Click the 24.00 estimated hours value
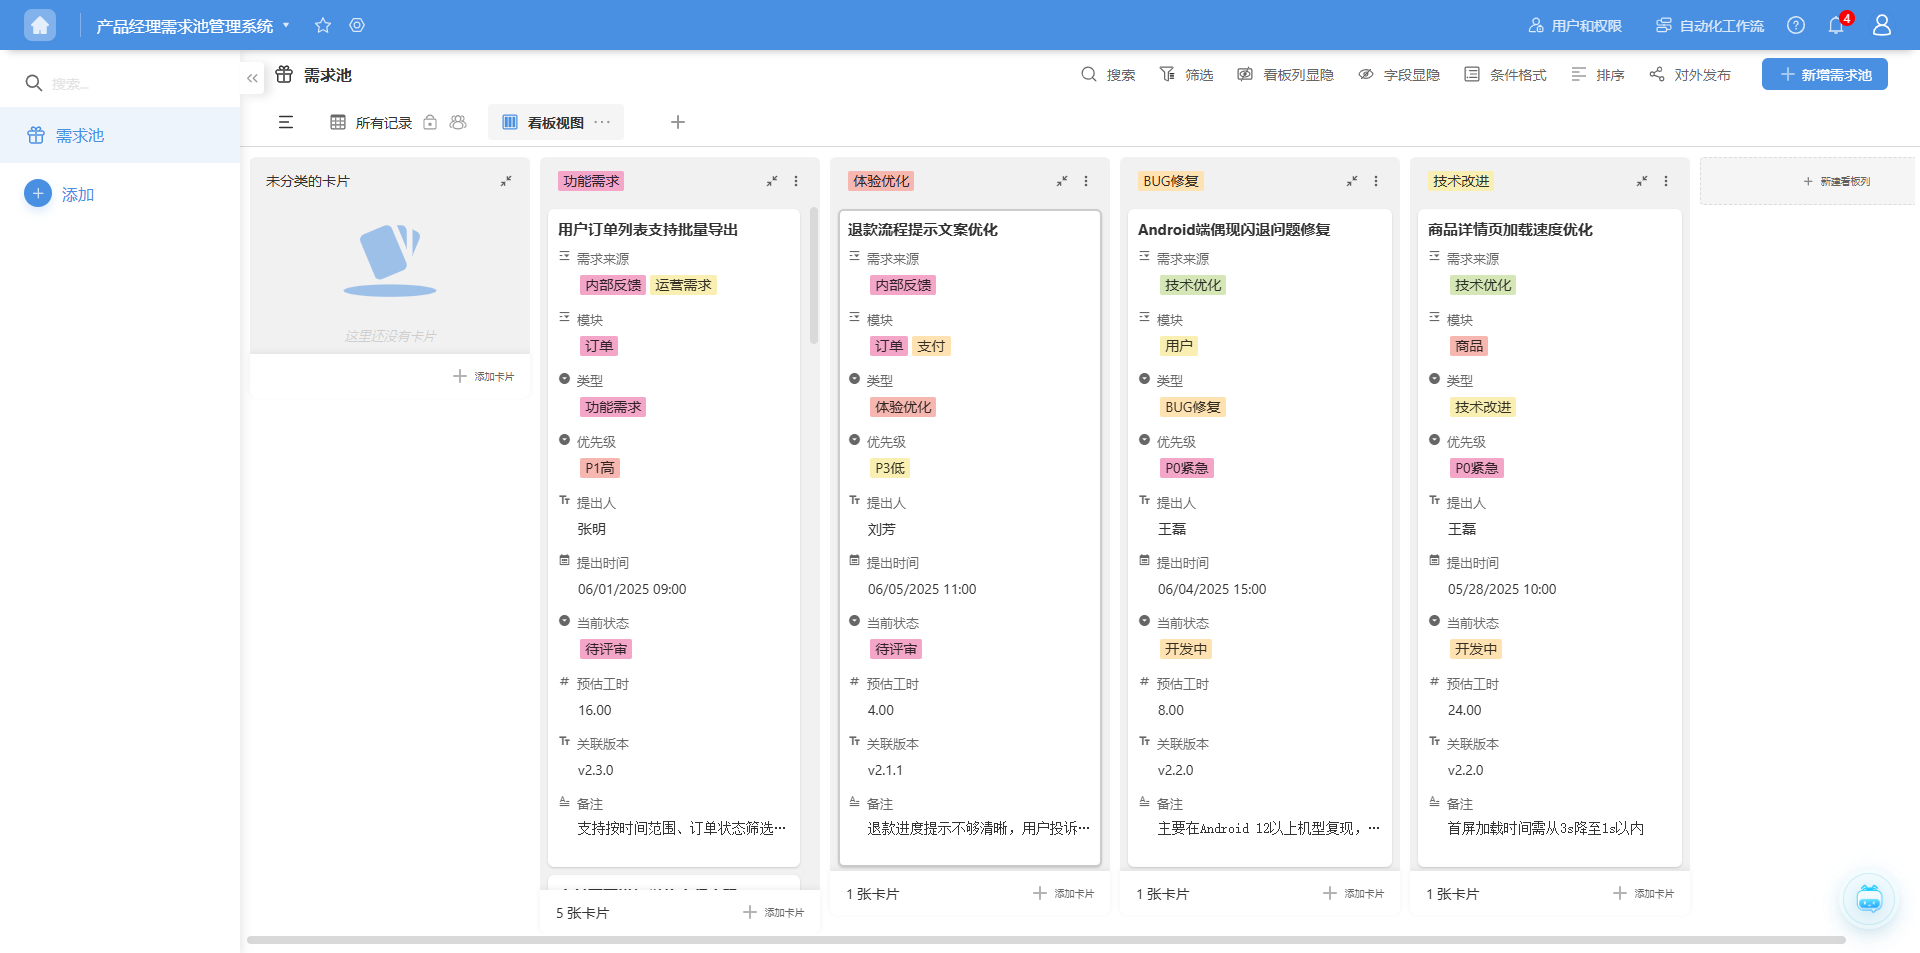The height and width of the screenshot is (953, 1920). coord(1464,710)
